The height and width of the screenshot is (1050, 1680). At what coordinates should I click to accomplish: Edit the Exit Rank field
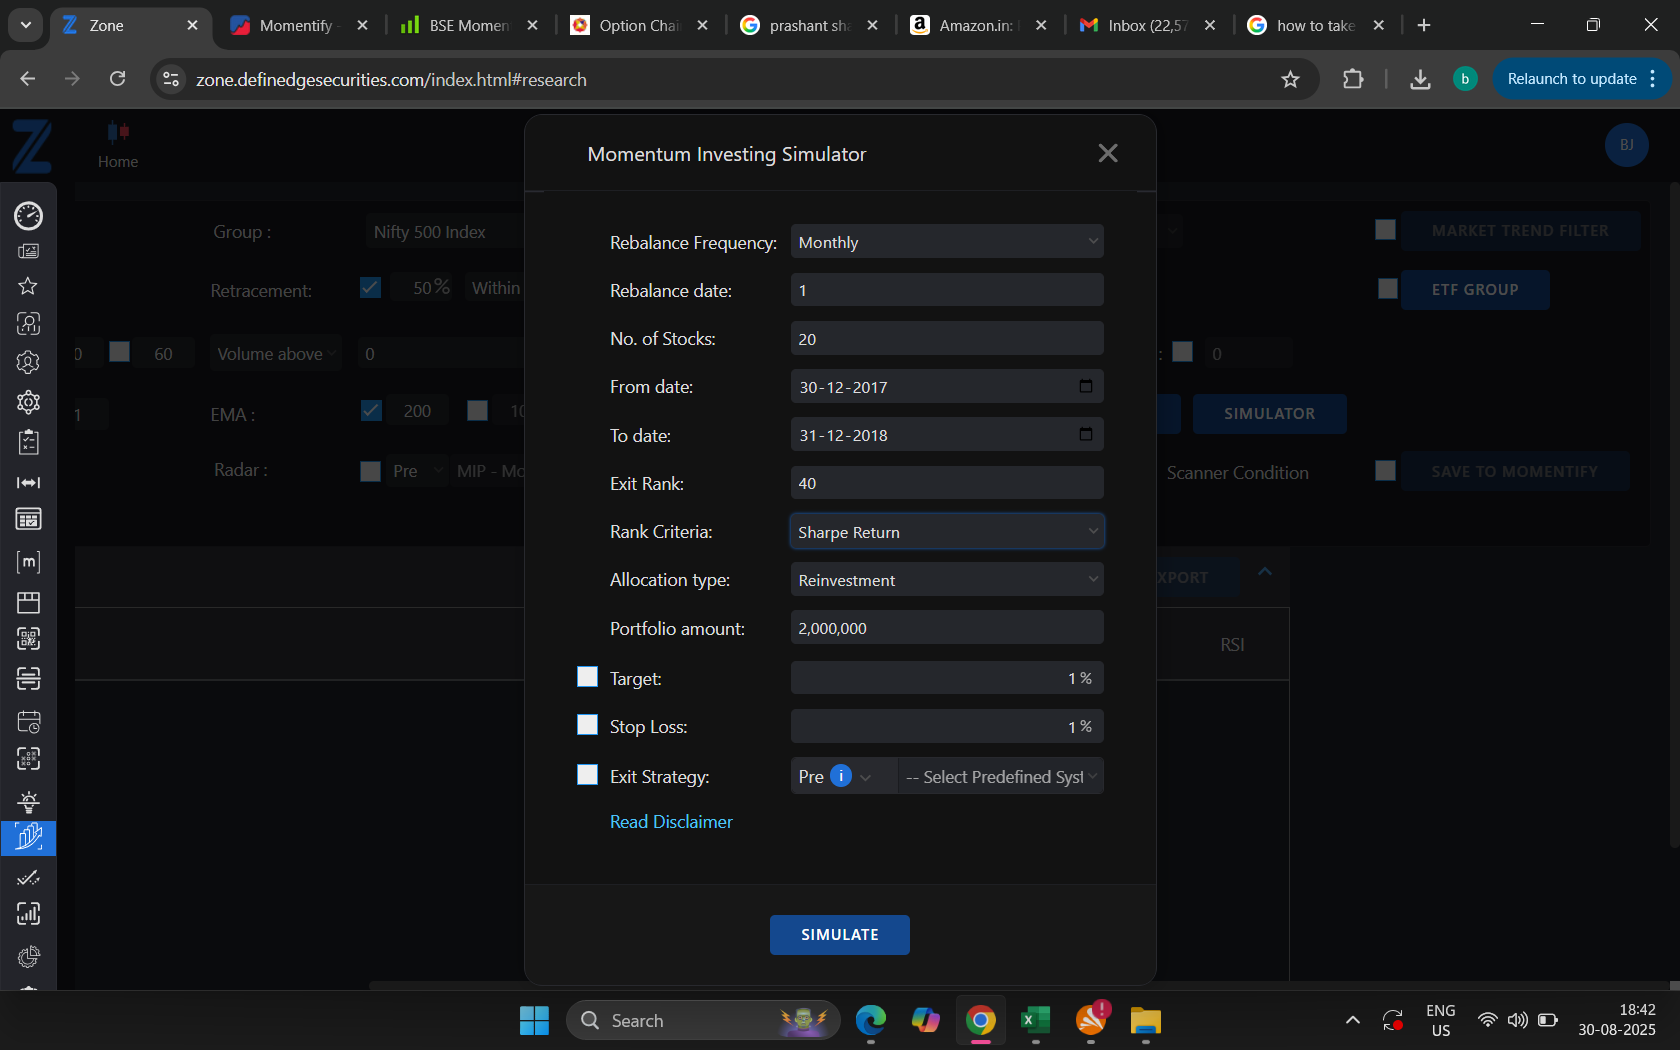[x=947, y=483]
